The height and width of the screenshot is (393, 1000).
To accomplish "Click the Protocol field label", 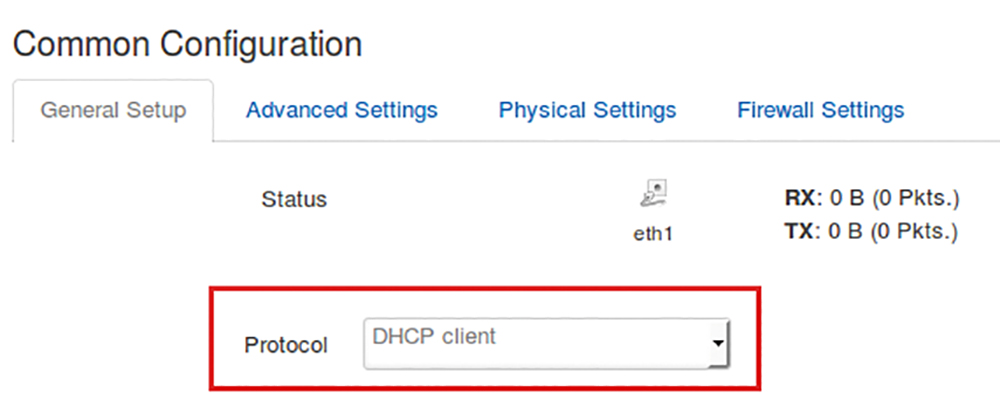I will pyautogui.click(x=286, y=345).
